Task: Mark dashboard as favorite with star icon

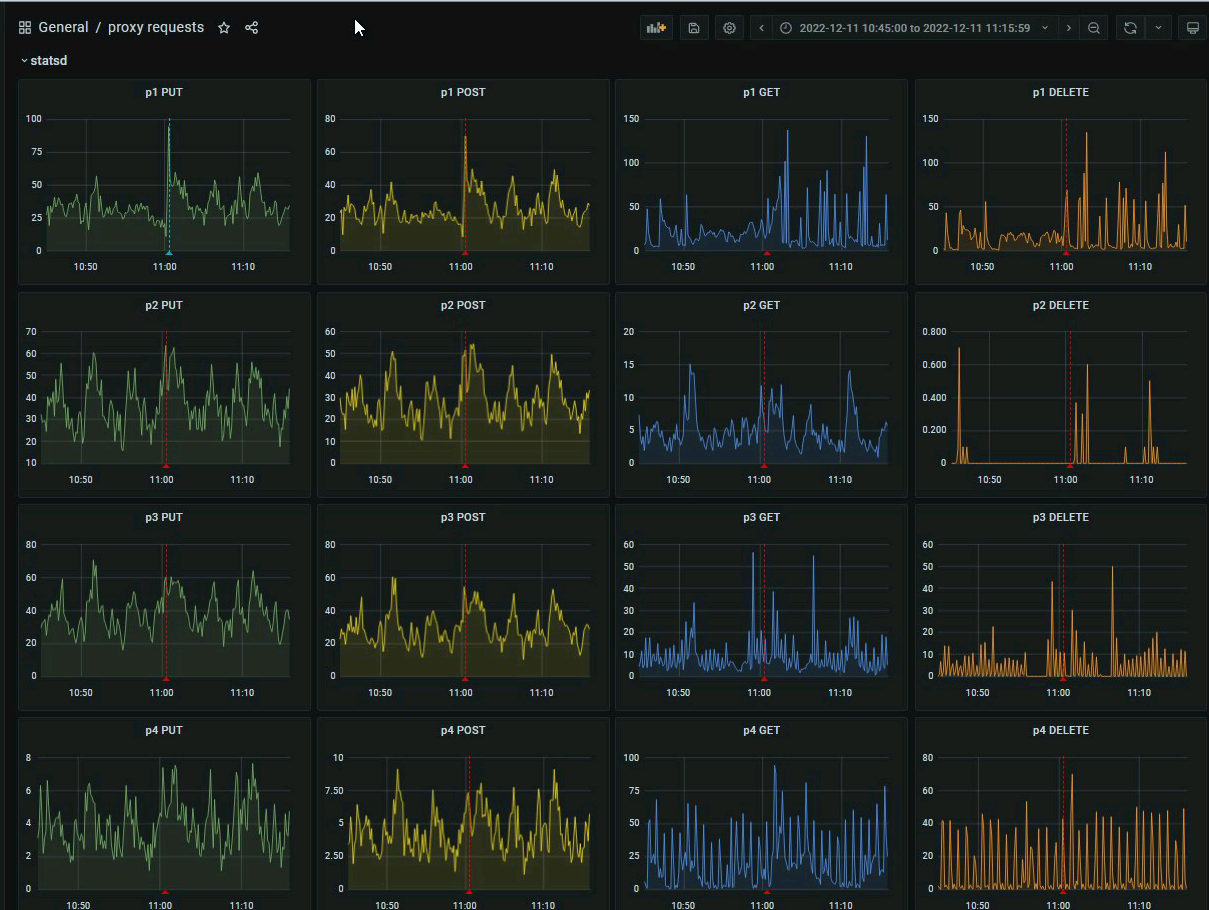Action: pyautogui.click(x=224, y=28)
